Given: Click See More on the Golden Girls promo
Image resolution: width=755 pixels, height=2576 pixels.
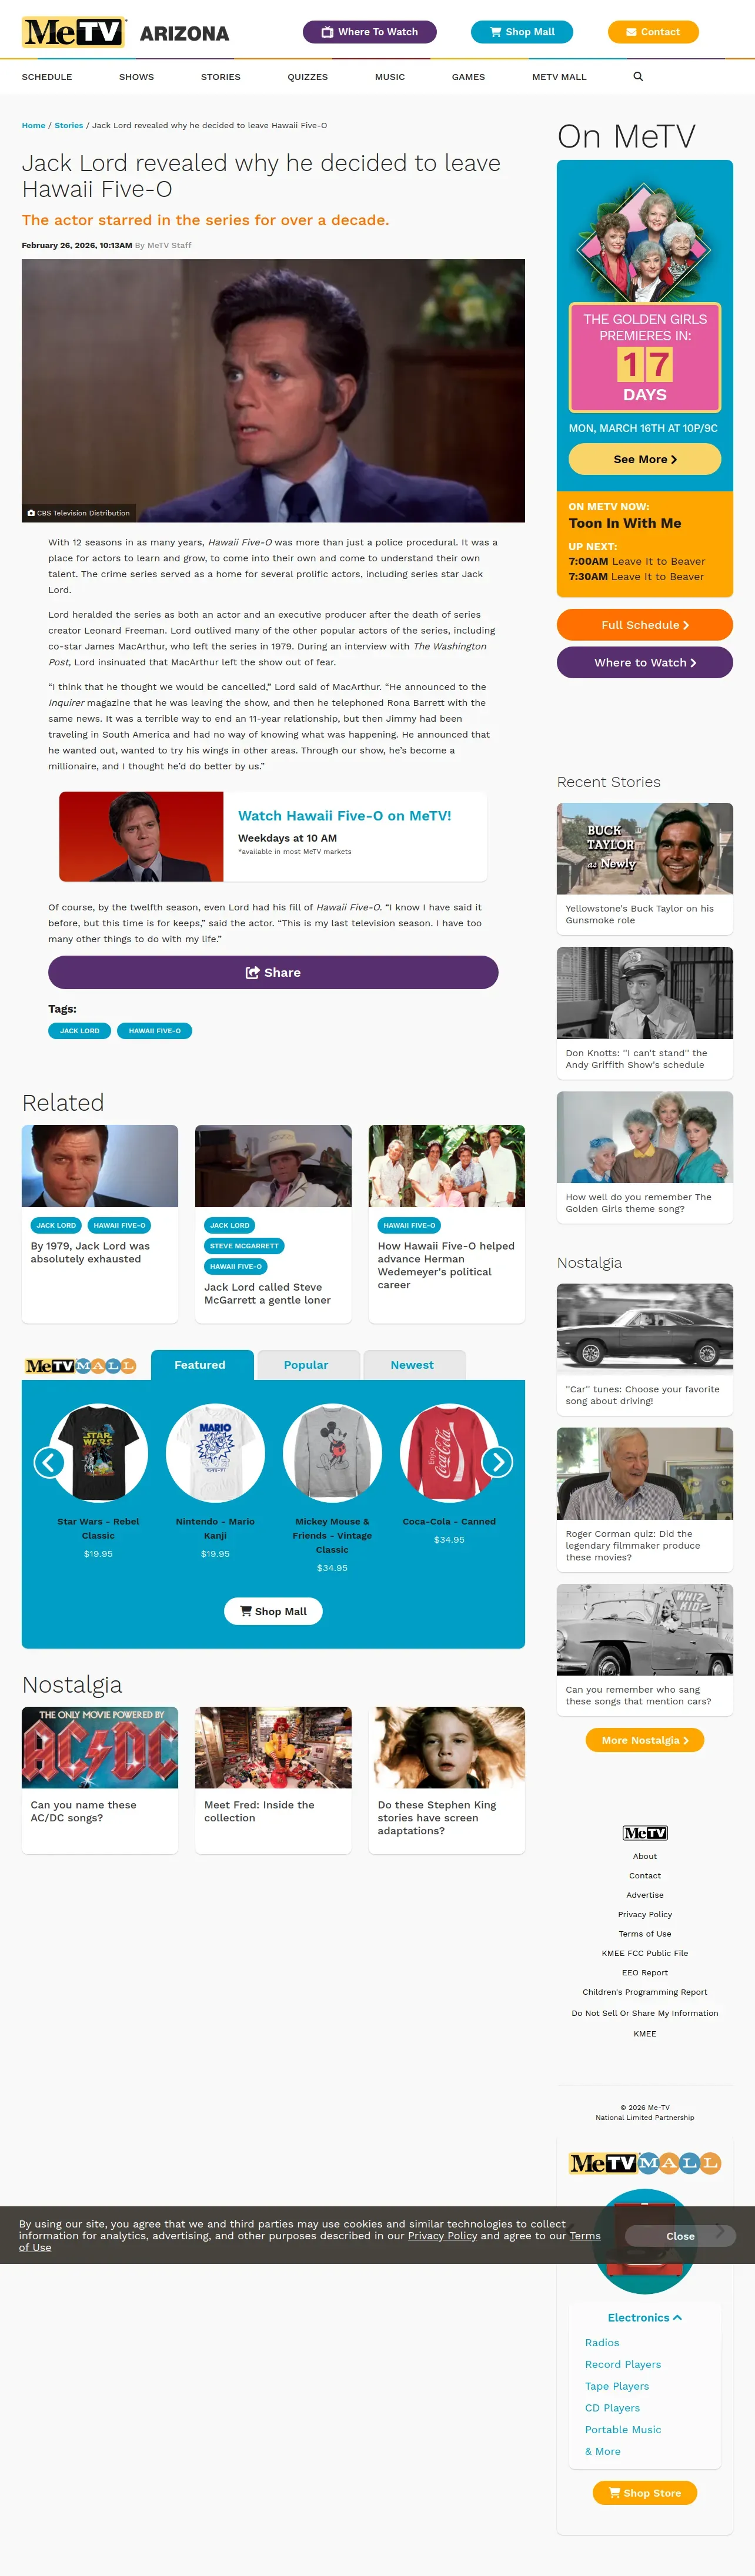Looking at the screenshot, I should pos(645,459).
